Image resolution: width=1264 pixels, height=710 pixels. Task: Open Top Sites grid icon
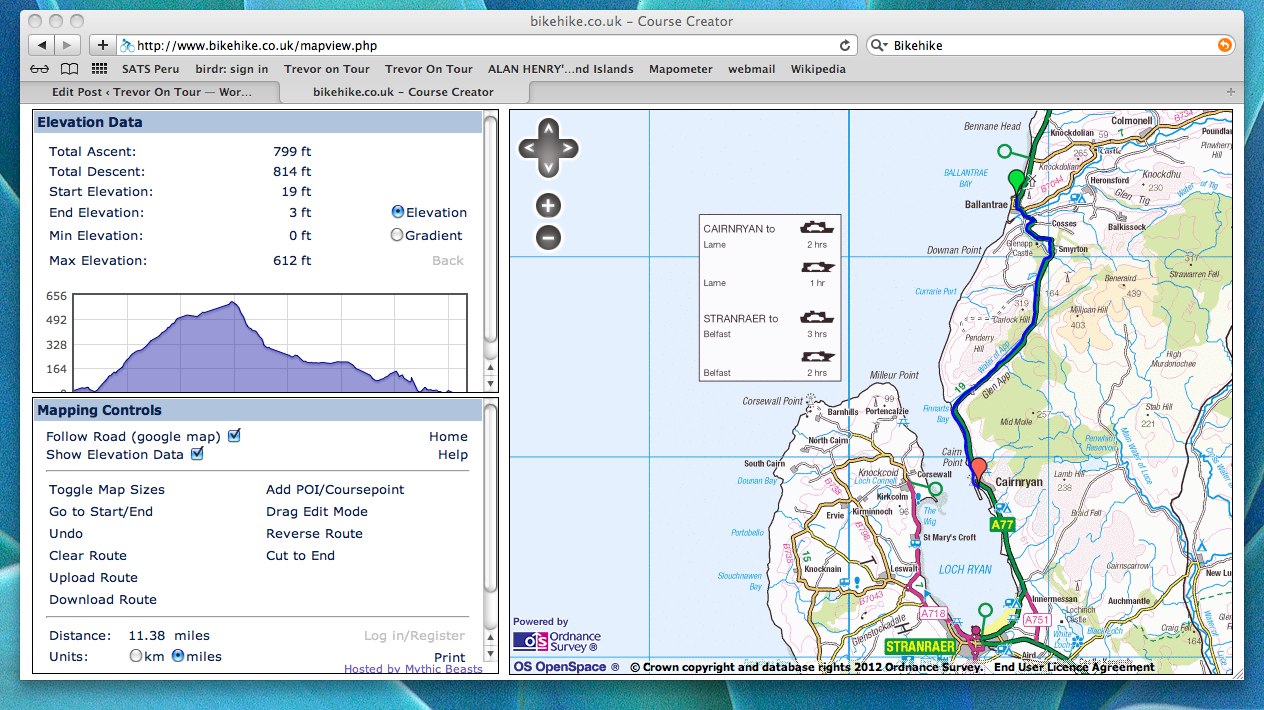[99, 69]
